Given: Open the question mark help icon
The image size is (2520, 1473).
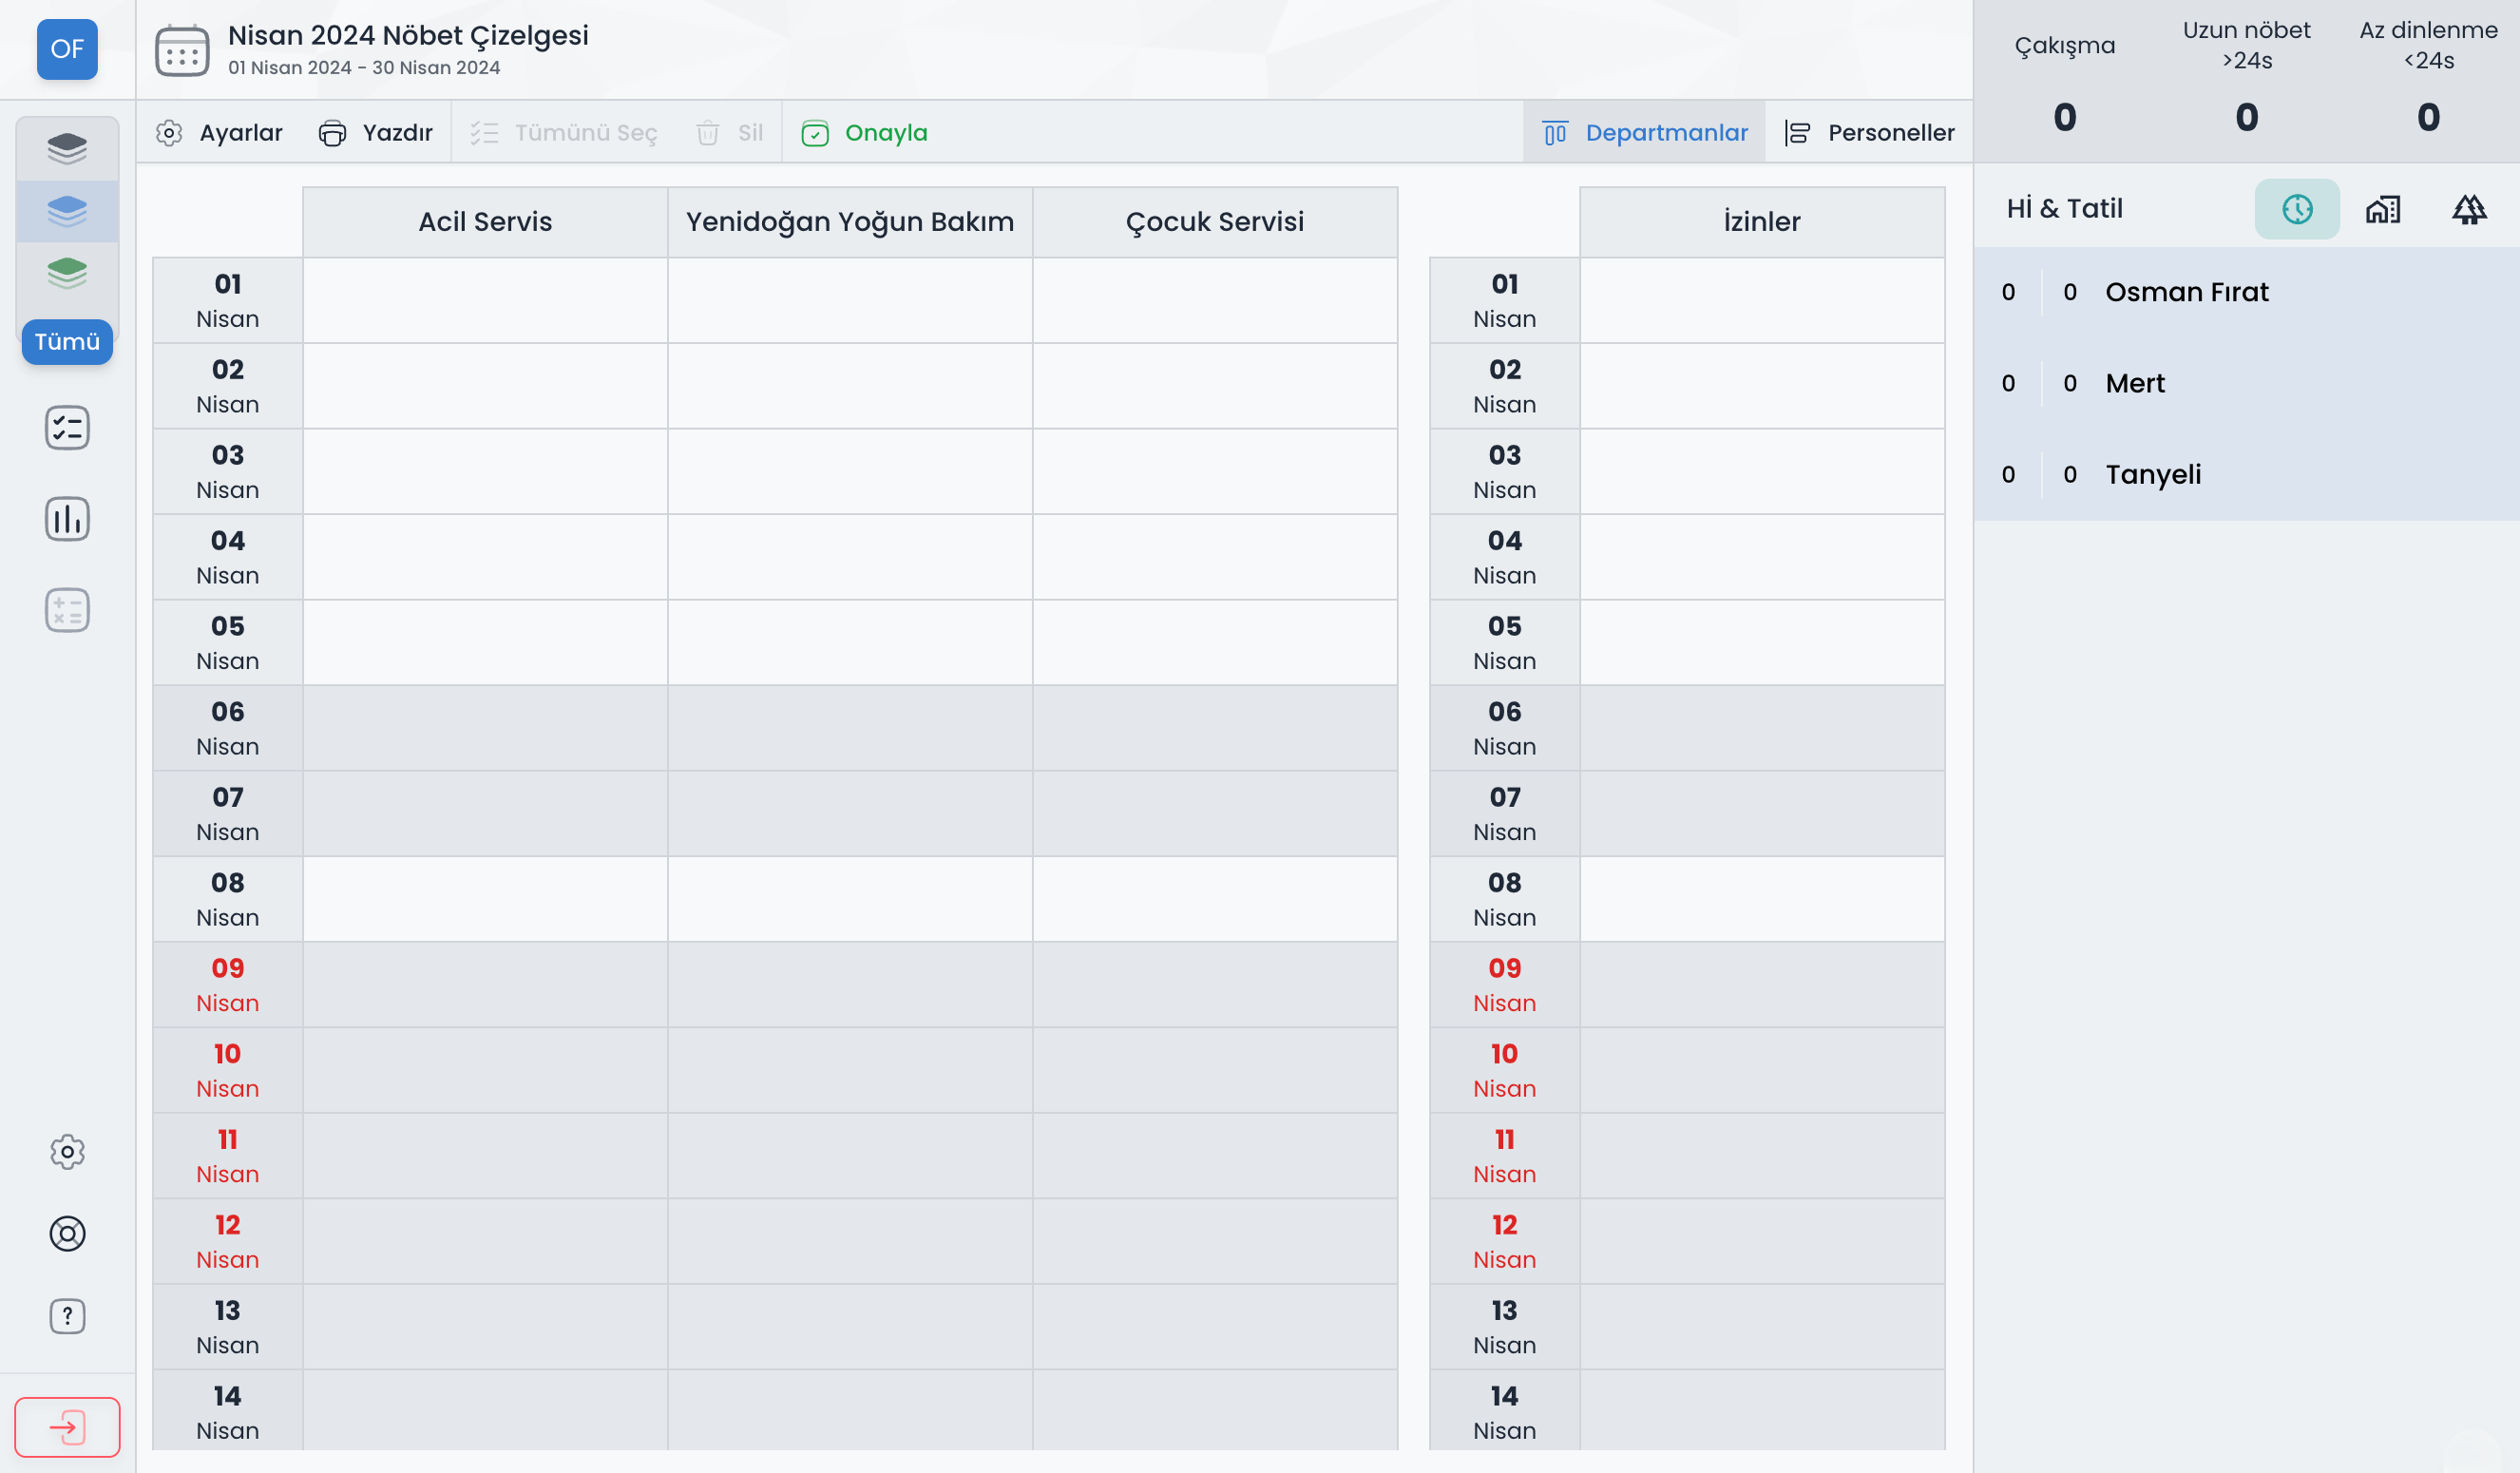Looking at the screenshot, I should coord(67,1316).
